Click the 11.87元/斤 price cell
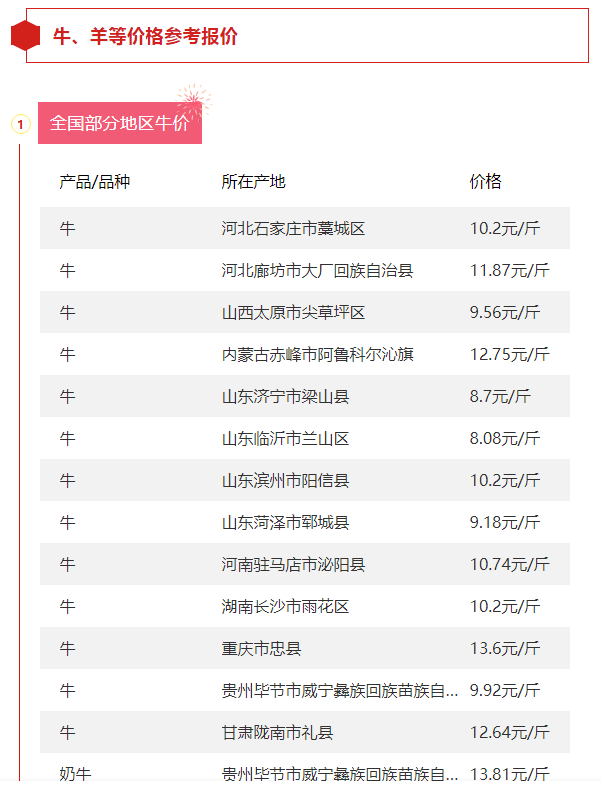Viewport: 601px width, 787px height. coord(509,271)
